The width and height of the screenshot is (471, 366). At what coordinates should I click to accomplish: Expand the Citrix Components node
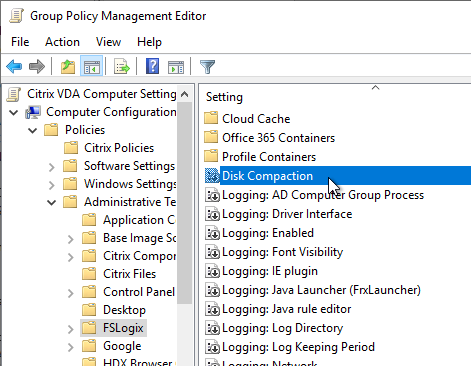tap(70, 257)
